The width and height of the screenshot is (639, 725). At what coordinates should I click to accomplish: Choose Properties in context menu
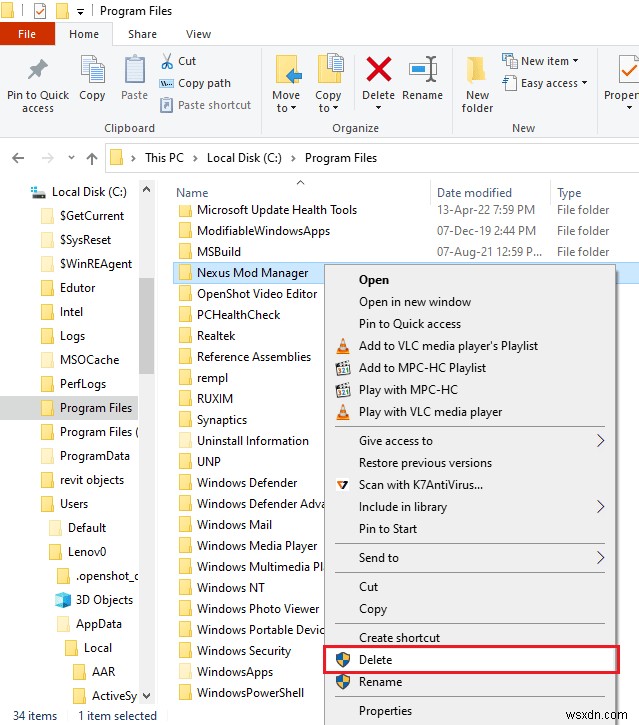point(470,711)
